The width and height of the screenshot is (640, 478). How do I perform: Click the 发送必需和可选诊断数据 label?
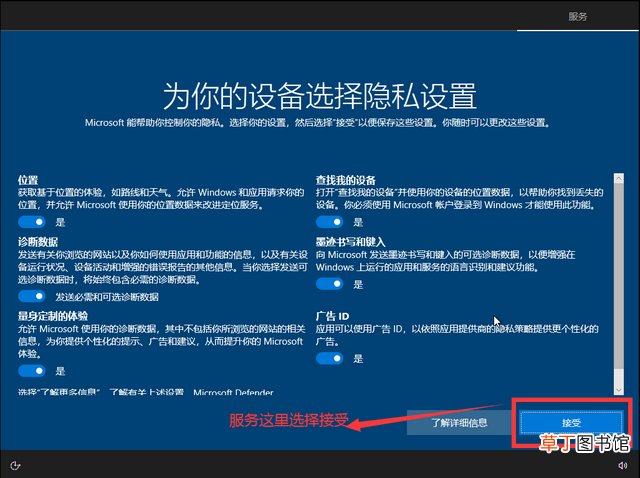click(107, 297)
